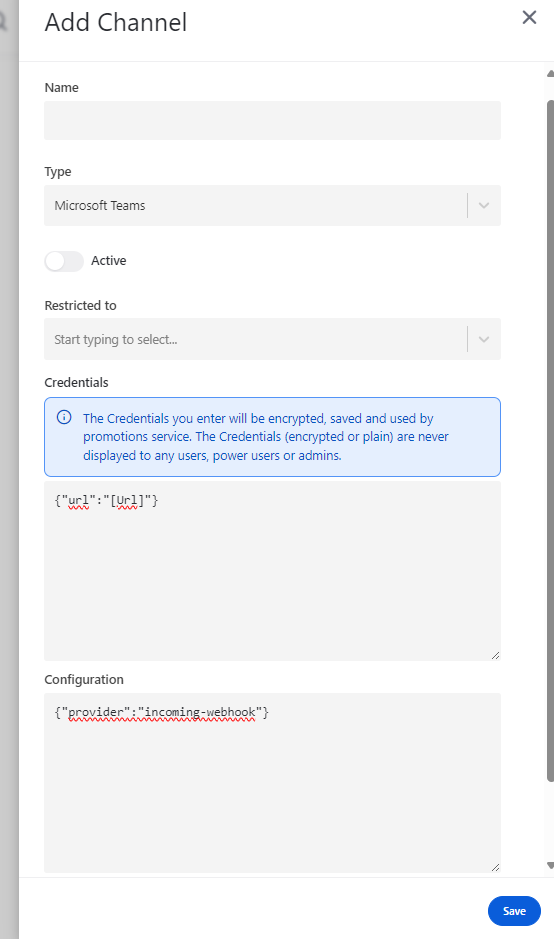Image resolution: width=554 pixels, height=939 pixels.
Task: Click the search icon behind the panel
Action: [4, 22]
